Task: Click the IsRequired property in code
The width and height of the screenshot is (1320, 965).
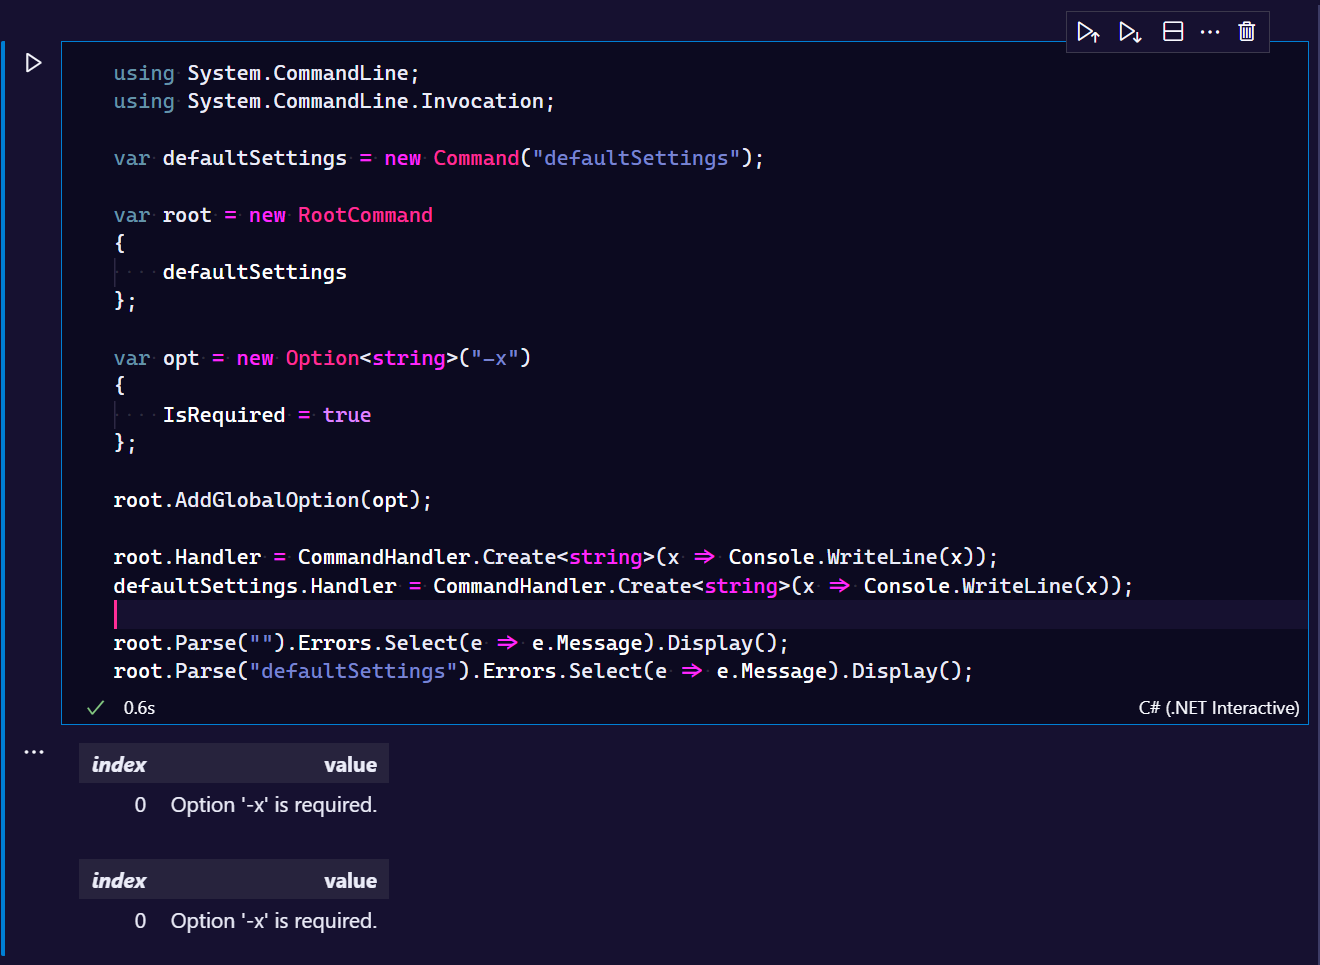Action: 224,415
